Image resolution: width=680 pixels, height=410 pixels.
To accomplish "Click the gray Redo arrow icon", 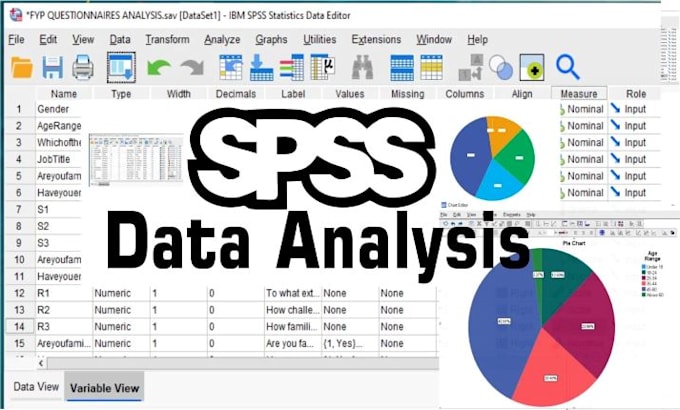I will coord(192,68).
